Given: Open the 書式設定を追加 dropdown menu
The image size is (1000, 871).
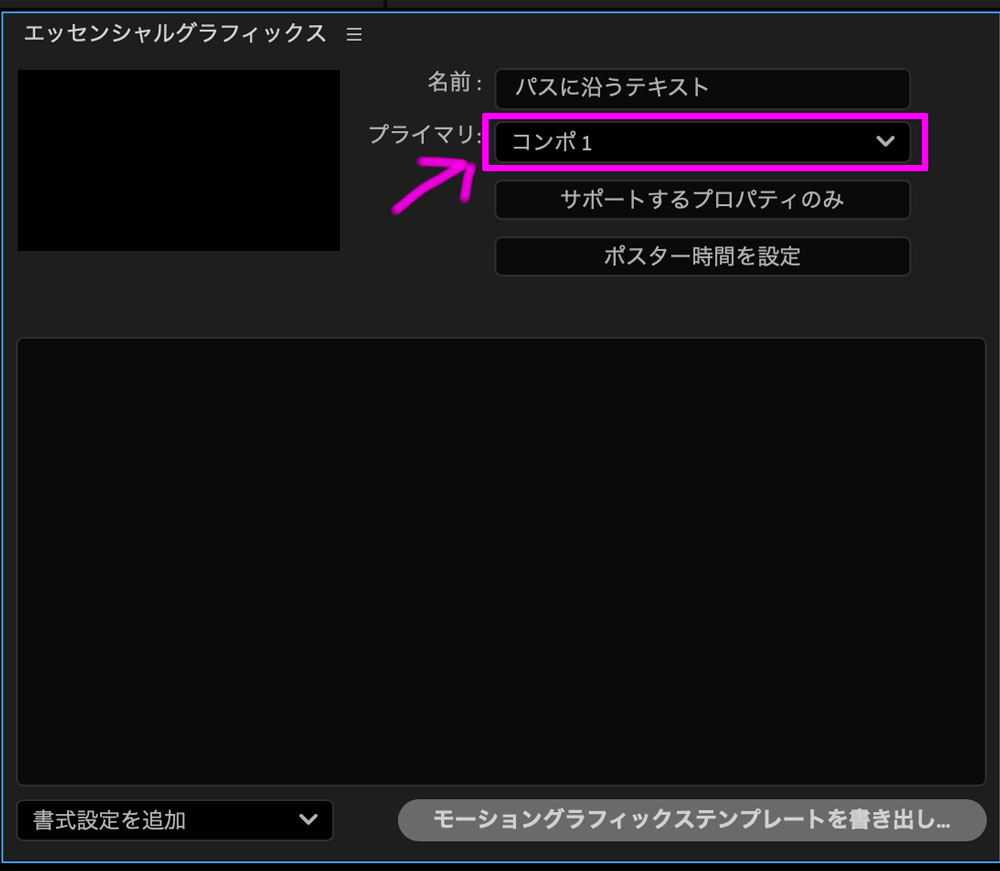Looking at the screenshot, I should [175, 820].
